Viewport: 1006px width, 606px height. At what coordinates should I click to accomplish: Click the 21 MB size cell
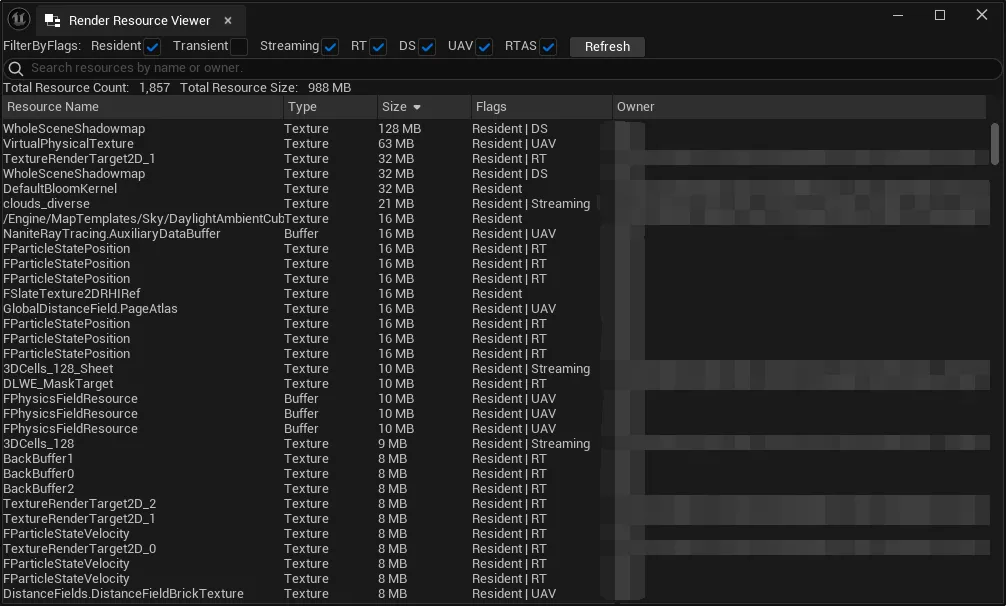(396, 204)
